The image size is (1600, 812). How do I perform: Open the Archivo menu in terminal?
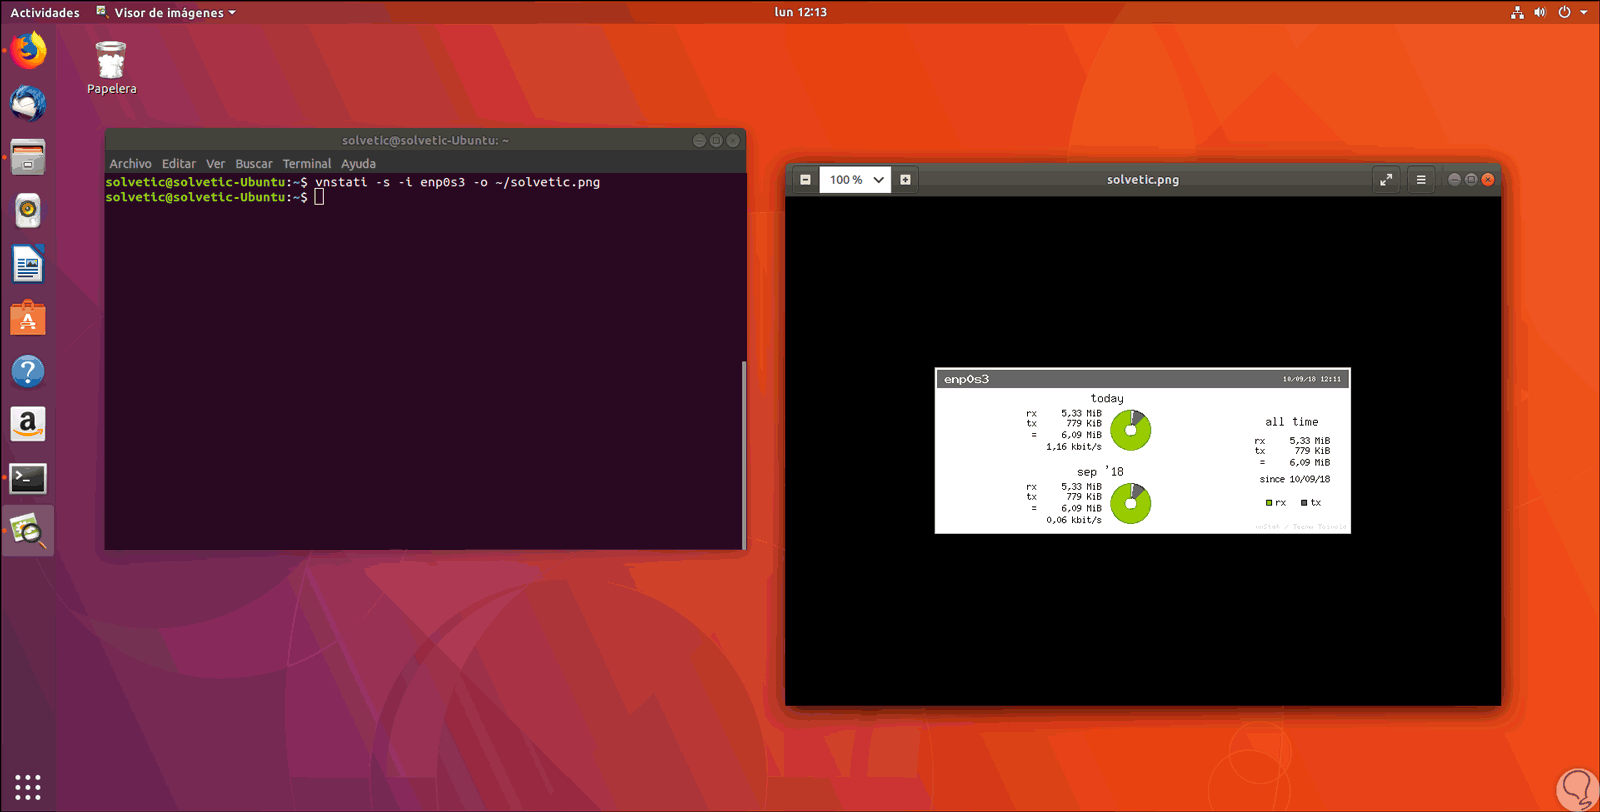[130, 164]
